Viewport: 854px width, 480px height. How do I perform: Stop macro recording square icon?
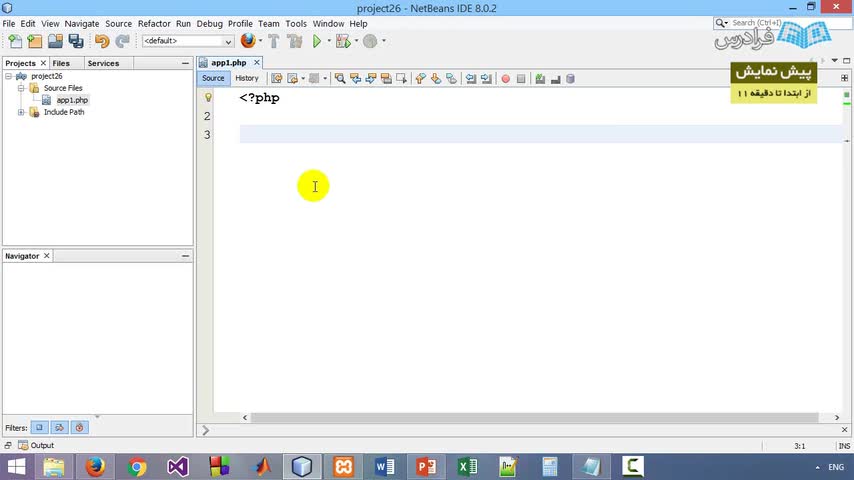point(521,78)
